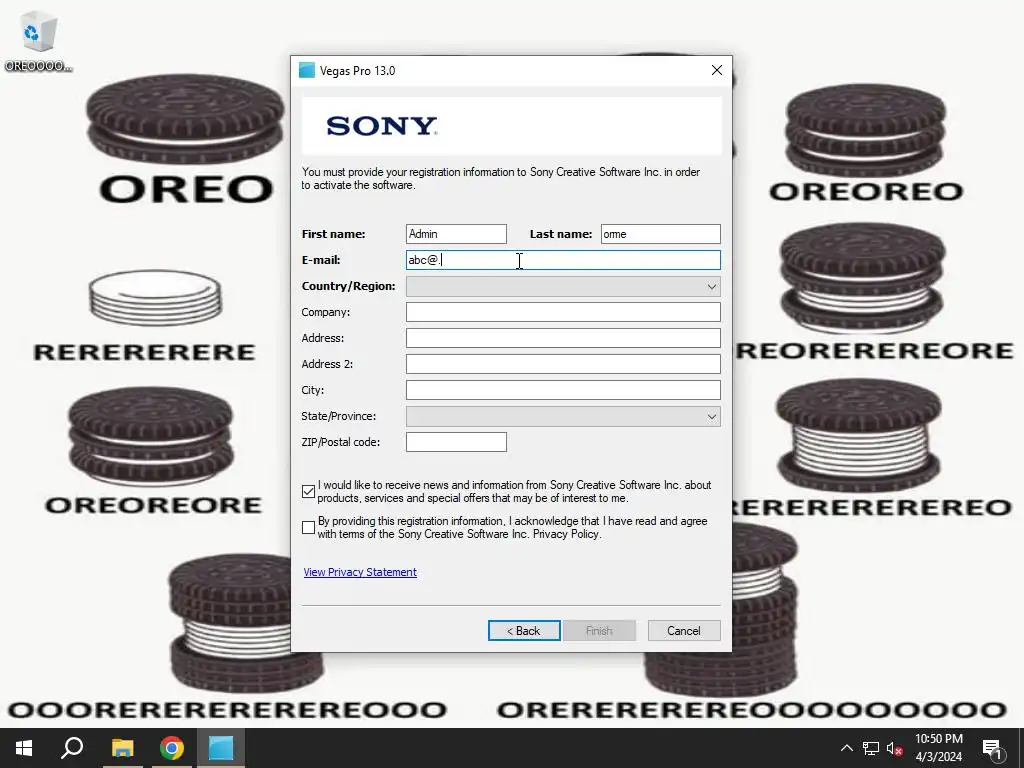Click the Company text field

click(x=563, y=312)
